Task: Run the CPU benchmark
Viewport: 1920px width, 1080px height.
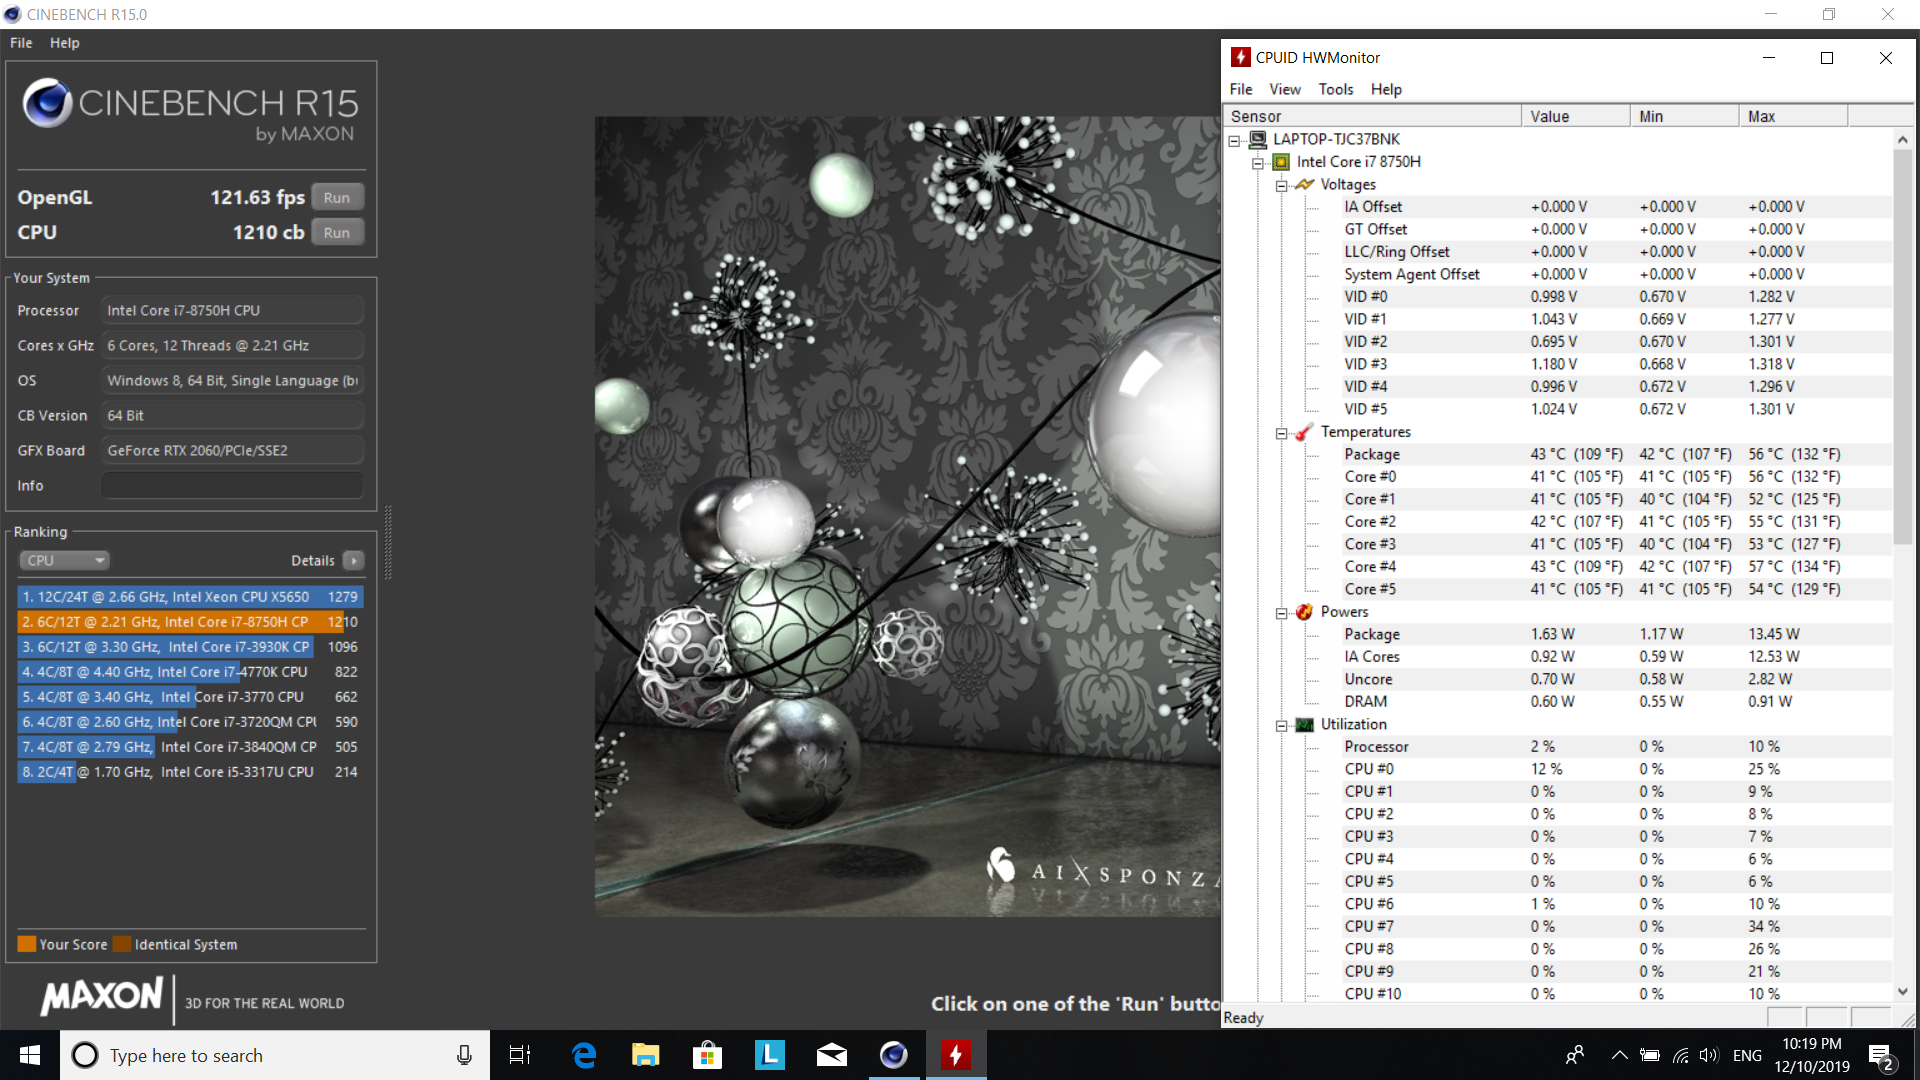Action: tap(337, 233)
